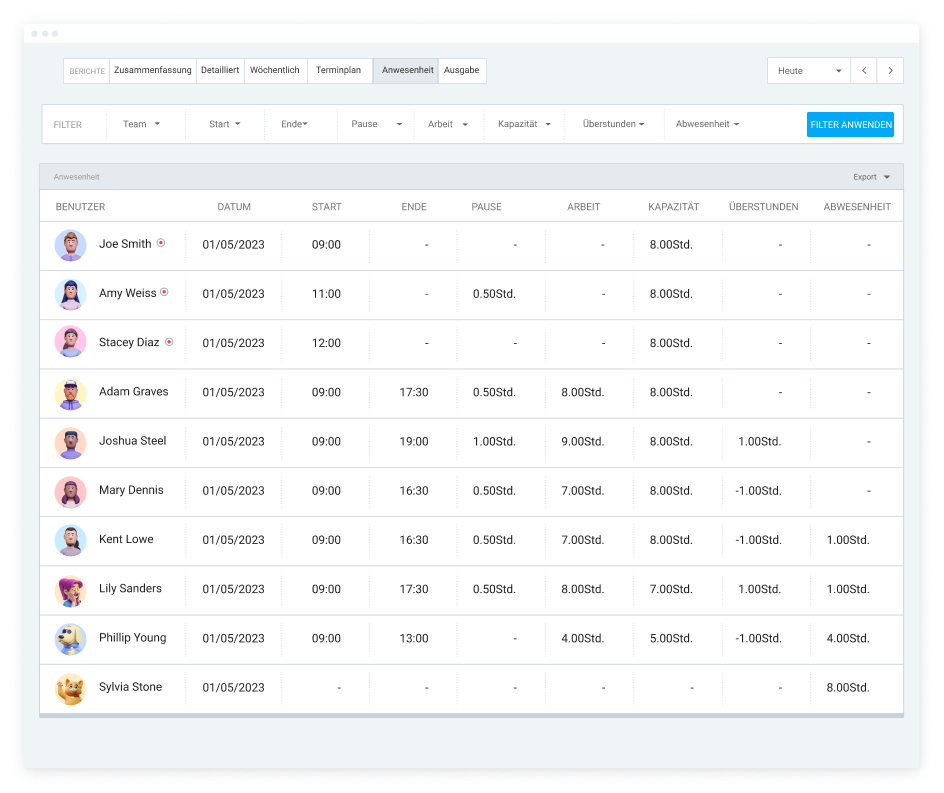Click the active status dot next to Stacey Diaz
The width and height of the screenshot is (944, 793).
(169, 342)
